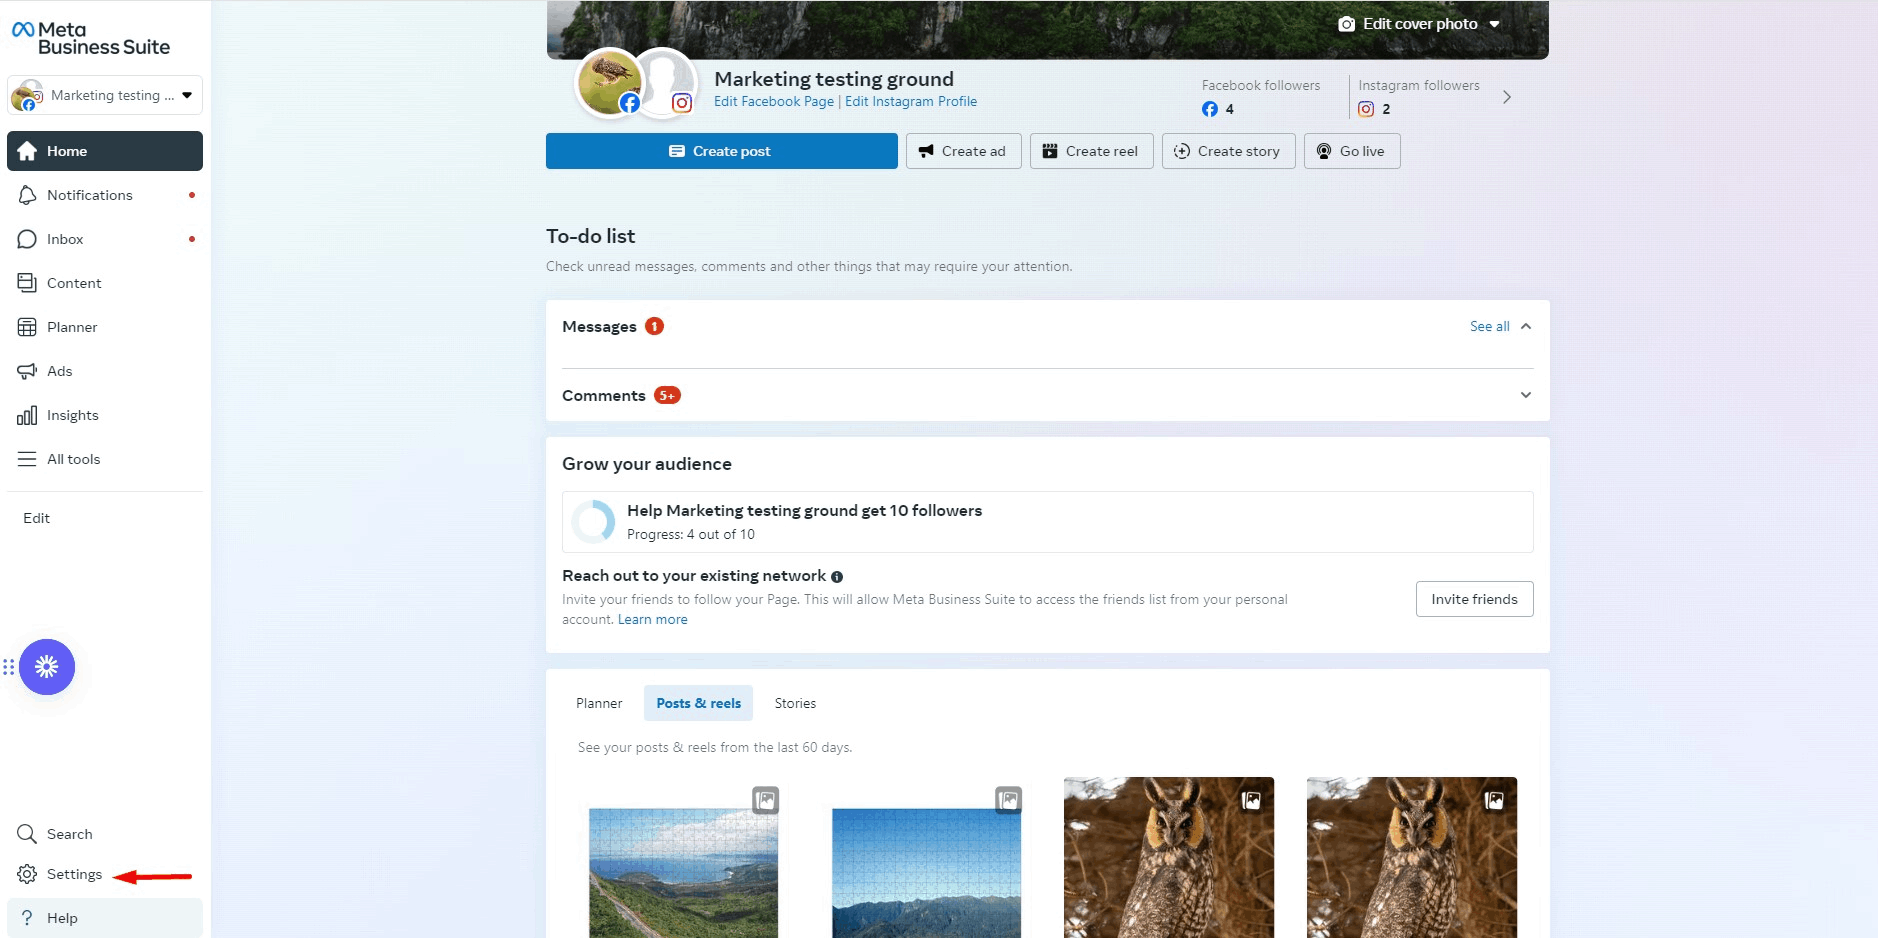Open the Notifications bell icon
1878x938 pixels.
(27, 195)
